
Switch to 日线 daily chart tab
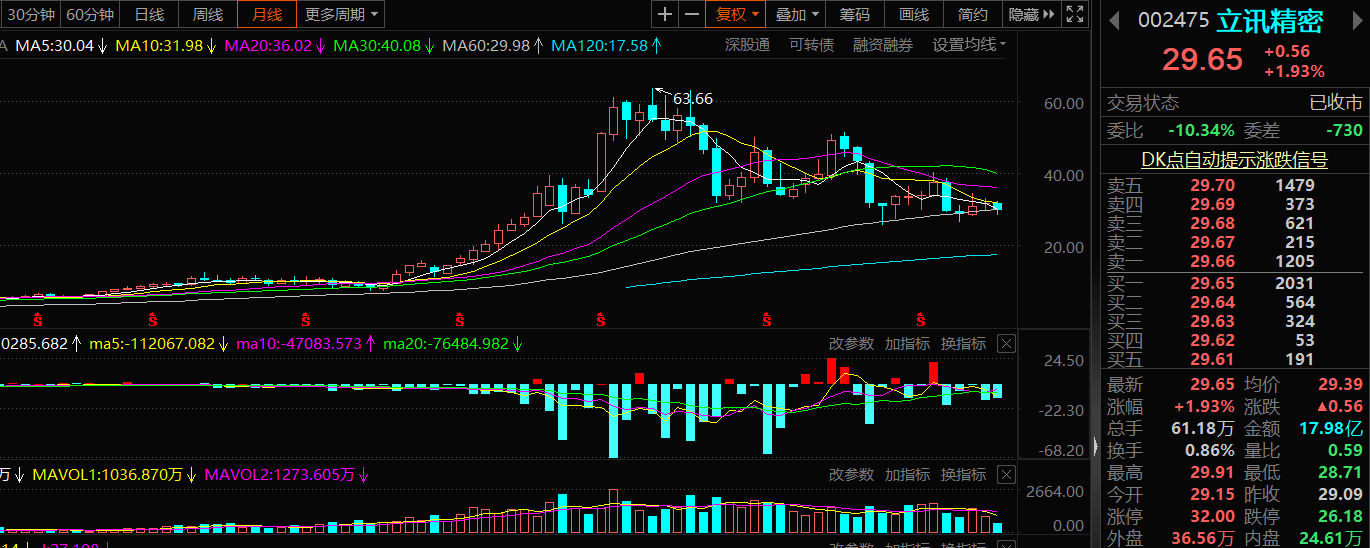click(x=149, y=14)
